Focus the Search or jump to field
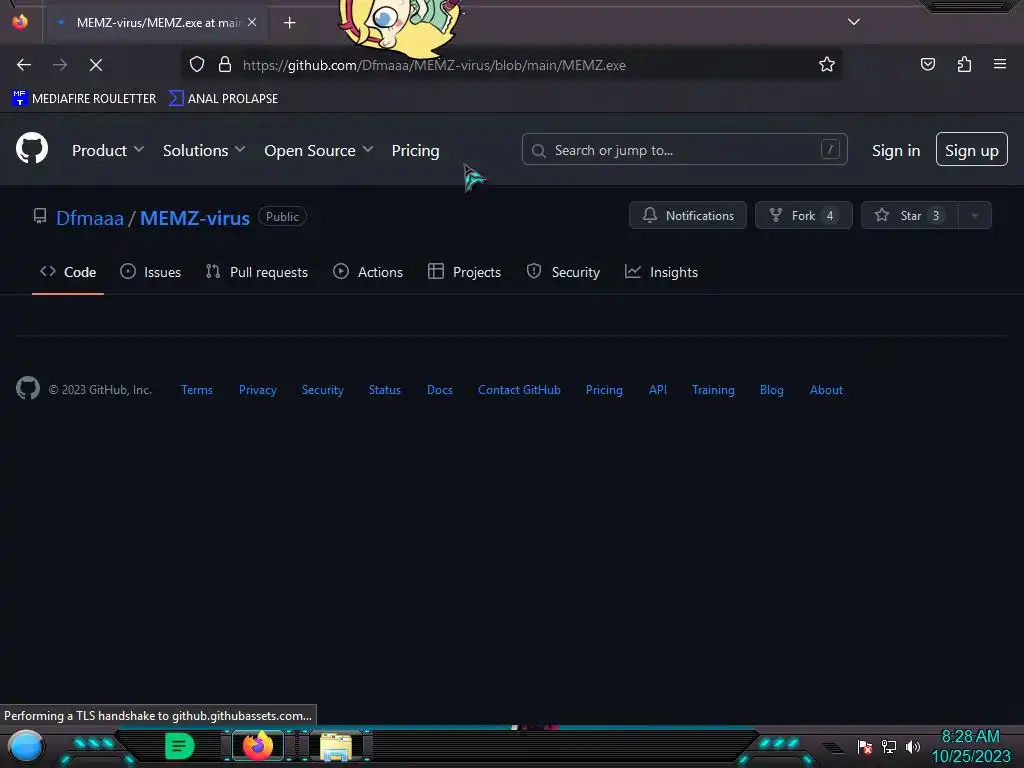The image size is (1024, 768). pyautogui.click(x=684, y=150)
